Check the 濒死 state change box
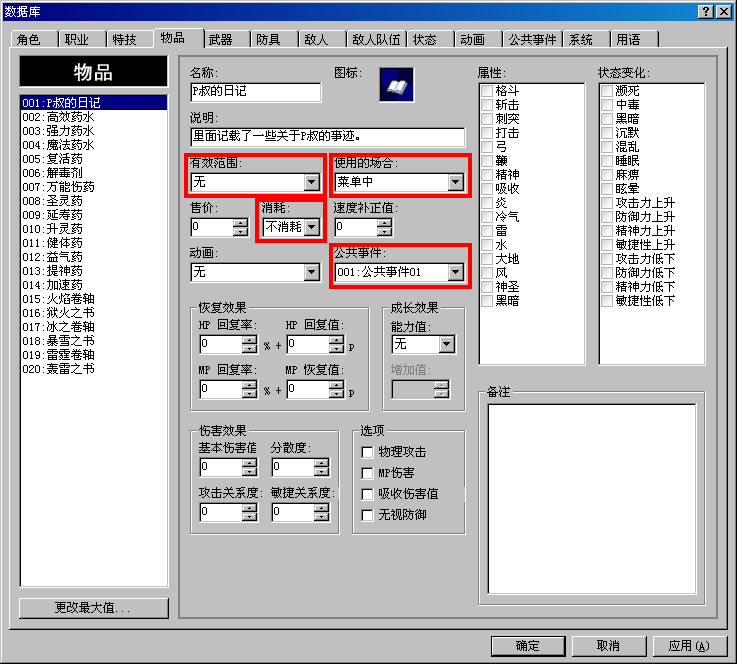737x664 pixels. [607, 91]
